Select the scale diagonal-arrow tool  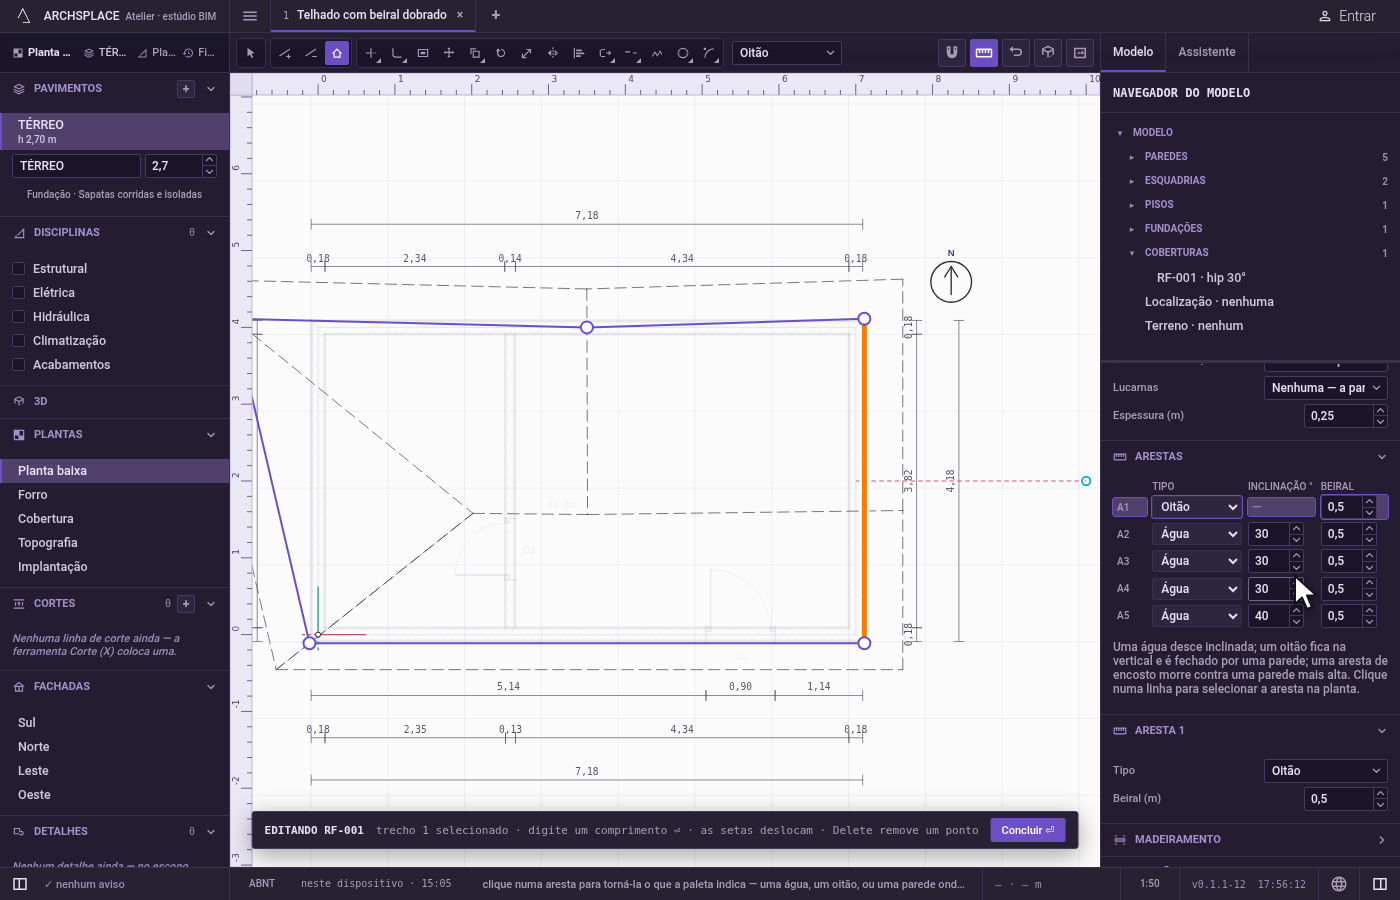527,53
